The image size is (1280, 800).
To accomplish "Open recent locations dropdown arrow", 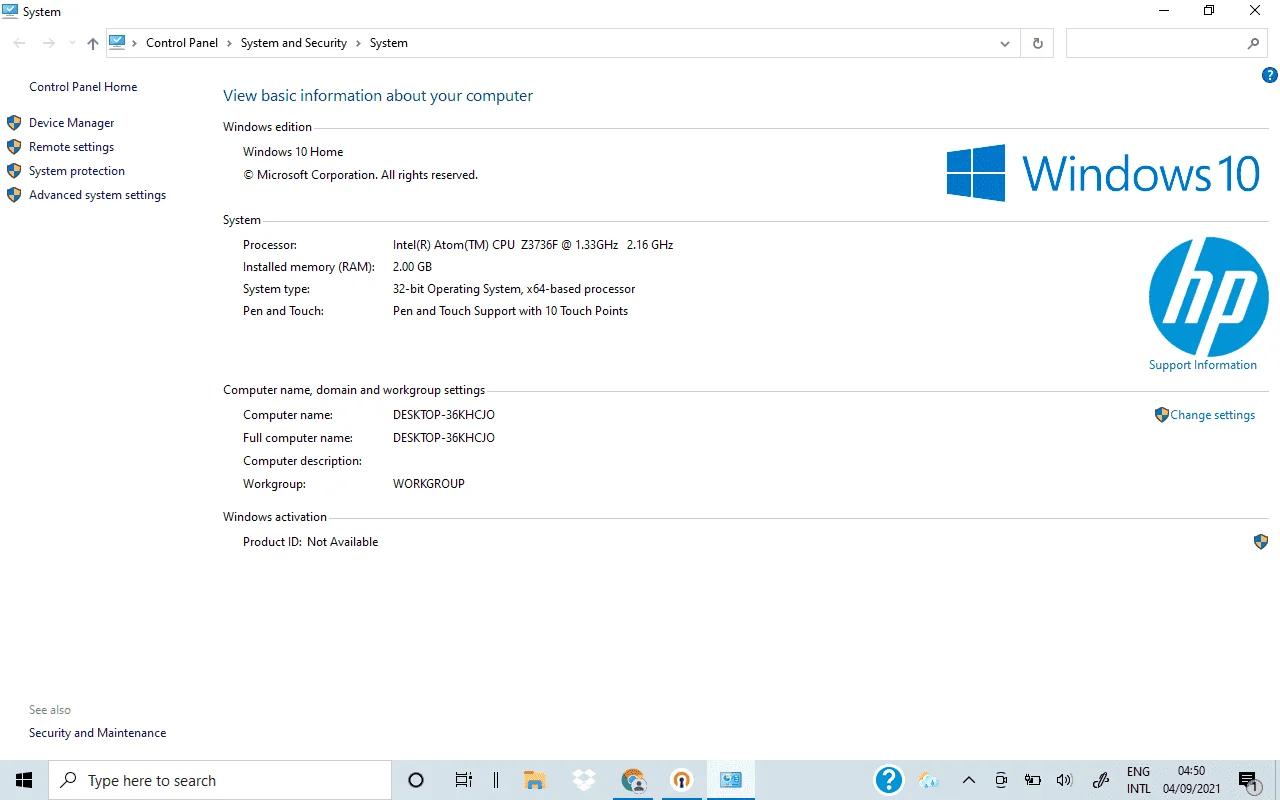I will 72,43.
